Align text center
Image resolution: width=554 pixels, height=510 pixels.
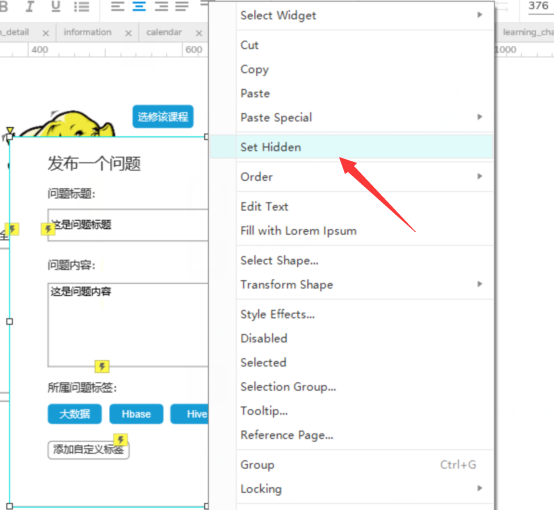pos(139,6)
